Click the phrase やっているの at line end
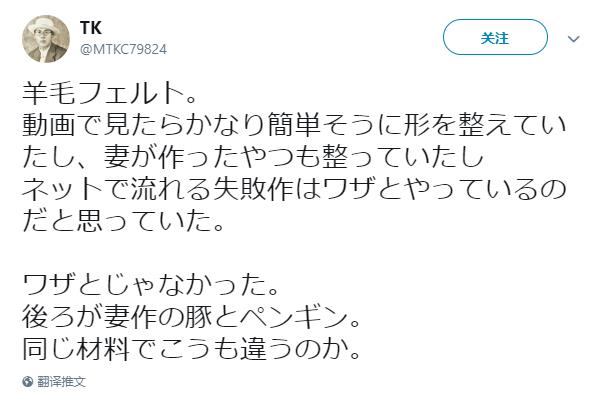The image size is (614, 395). click(485, 189)
